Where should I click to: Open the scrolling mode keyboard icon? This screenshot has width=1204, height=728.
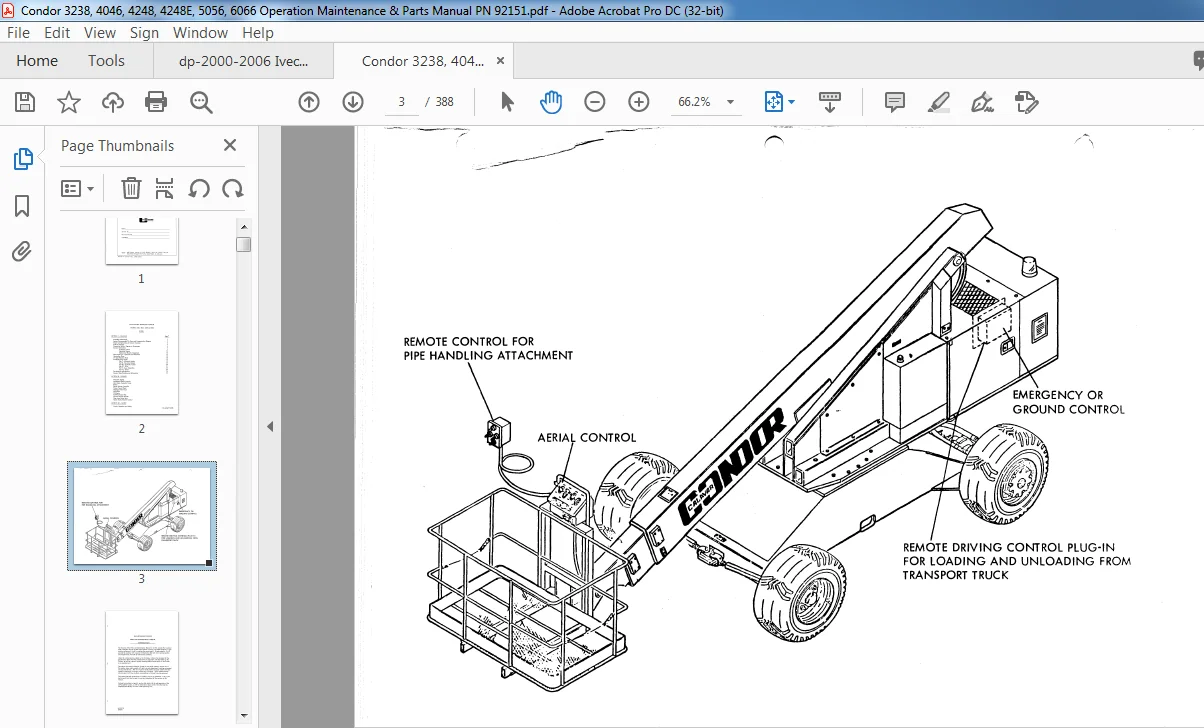click(x=830, y=102)
